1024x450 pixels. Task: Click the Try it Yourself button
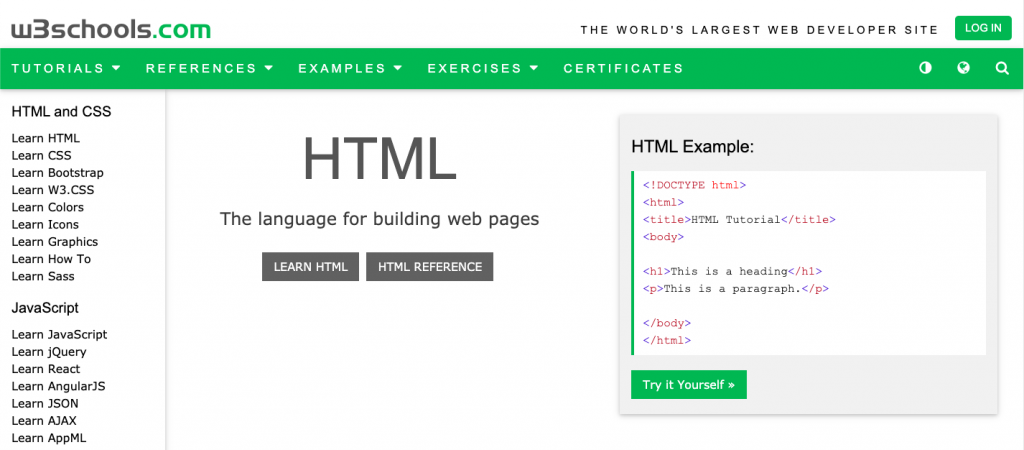pyautogui.click(x=688, y=385)
